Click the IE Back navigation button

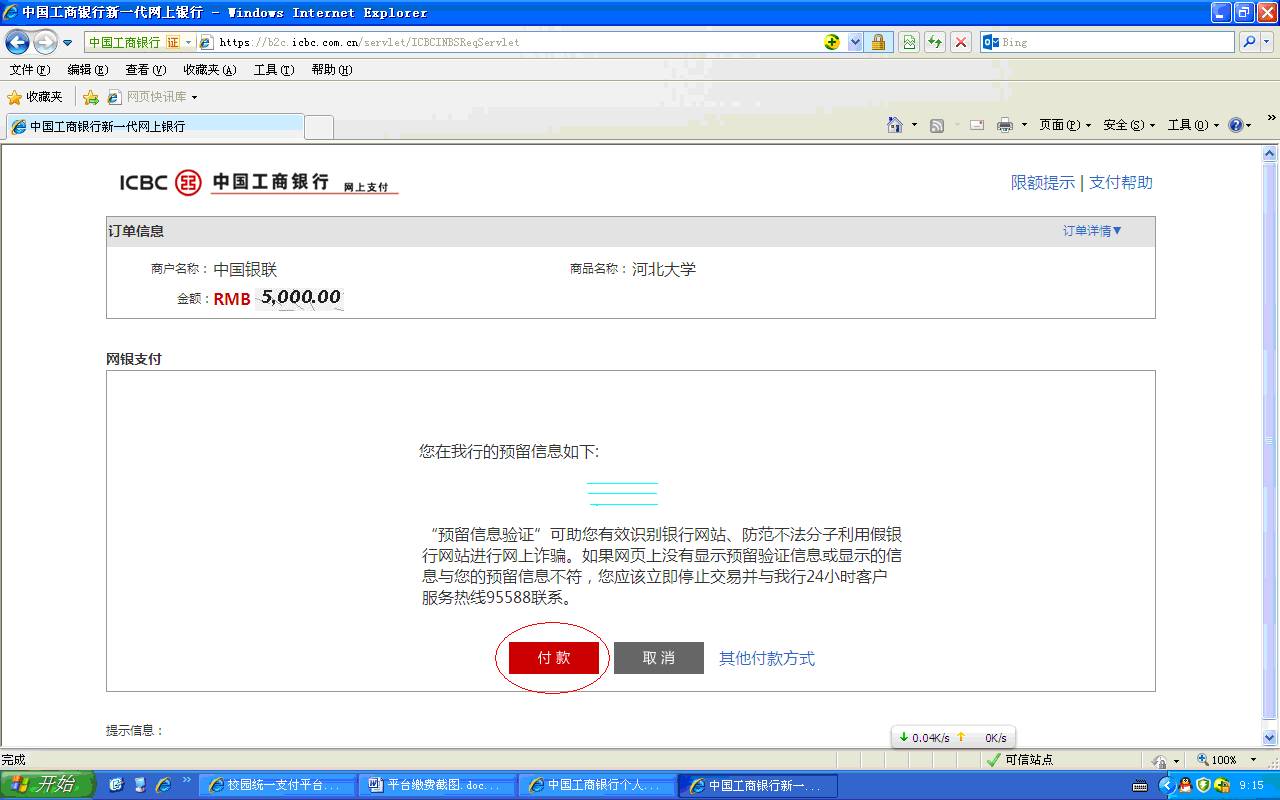[17, 42]
